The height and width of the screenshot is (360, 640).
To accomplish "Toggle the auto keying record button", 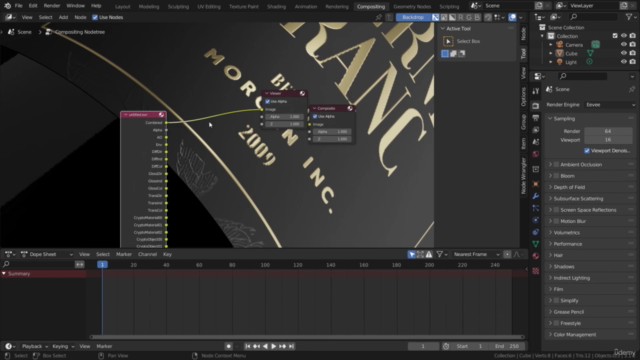I will click(x=228, y=346).
